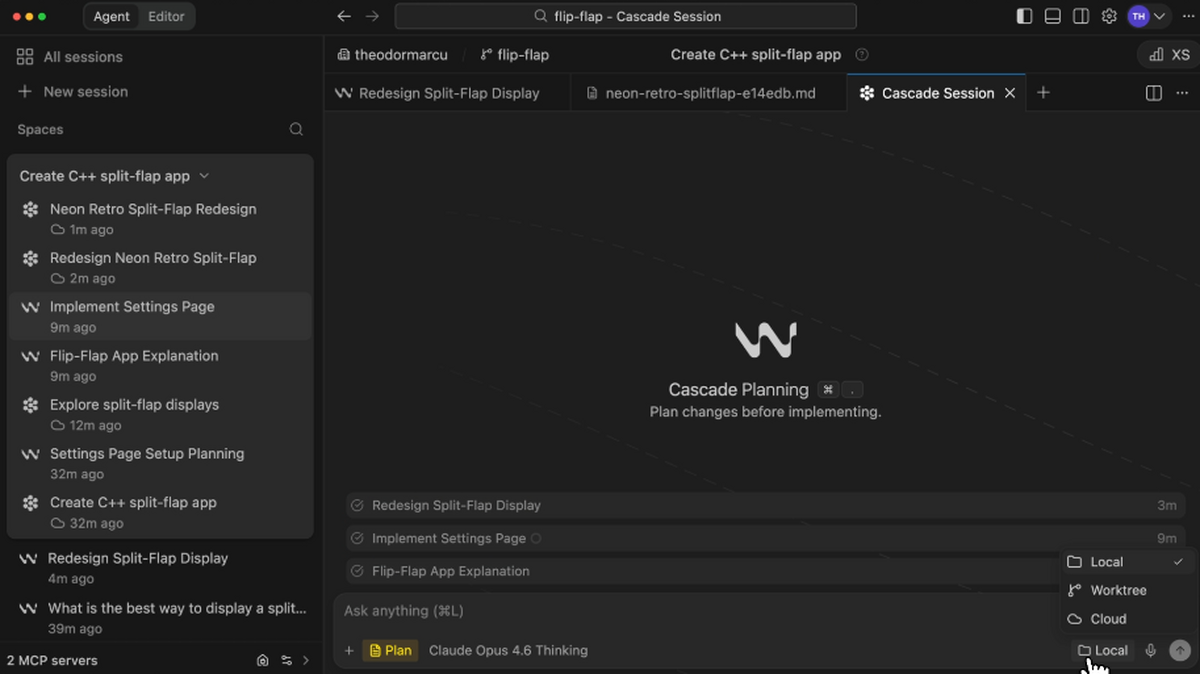The width and height of the screenshot is (1200, 674).
Task: Close the Cascade Session tab
Action: click(1010, 93)
